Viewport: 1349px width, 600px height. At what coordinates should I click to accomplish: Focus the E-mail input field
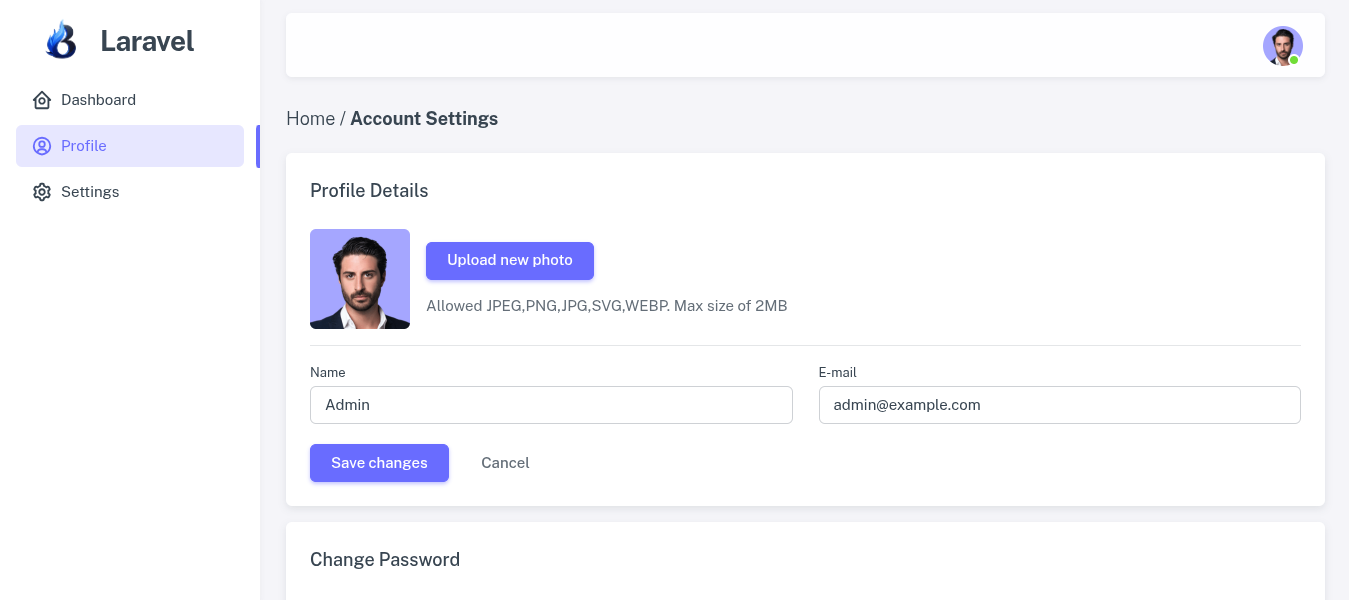tap(1060, 405)
